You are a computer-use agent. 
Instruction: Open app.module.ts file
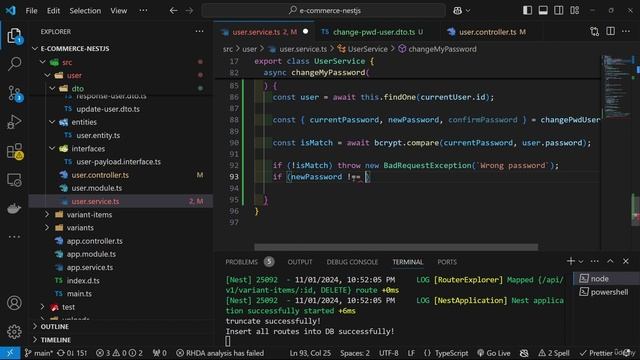pyautogui.click(x=91, y=254)
